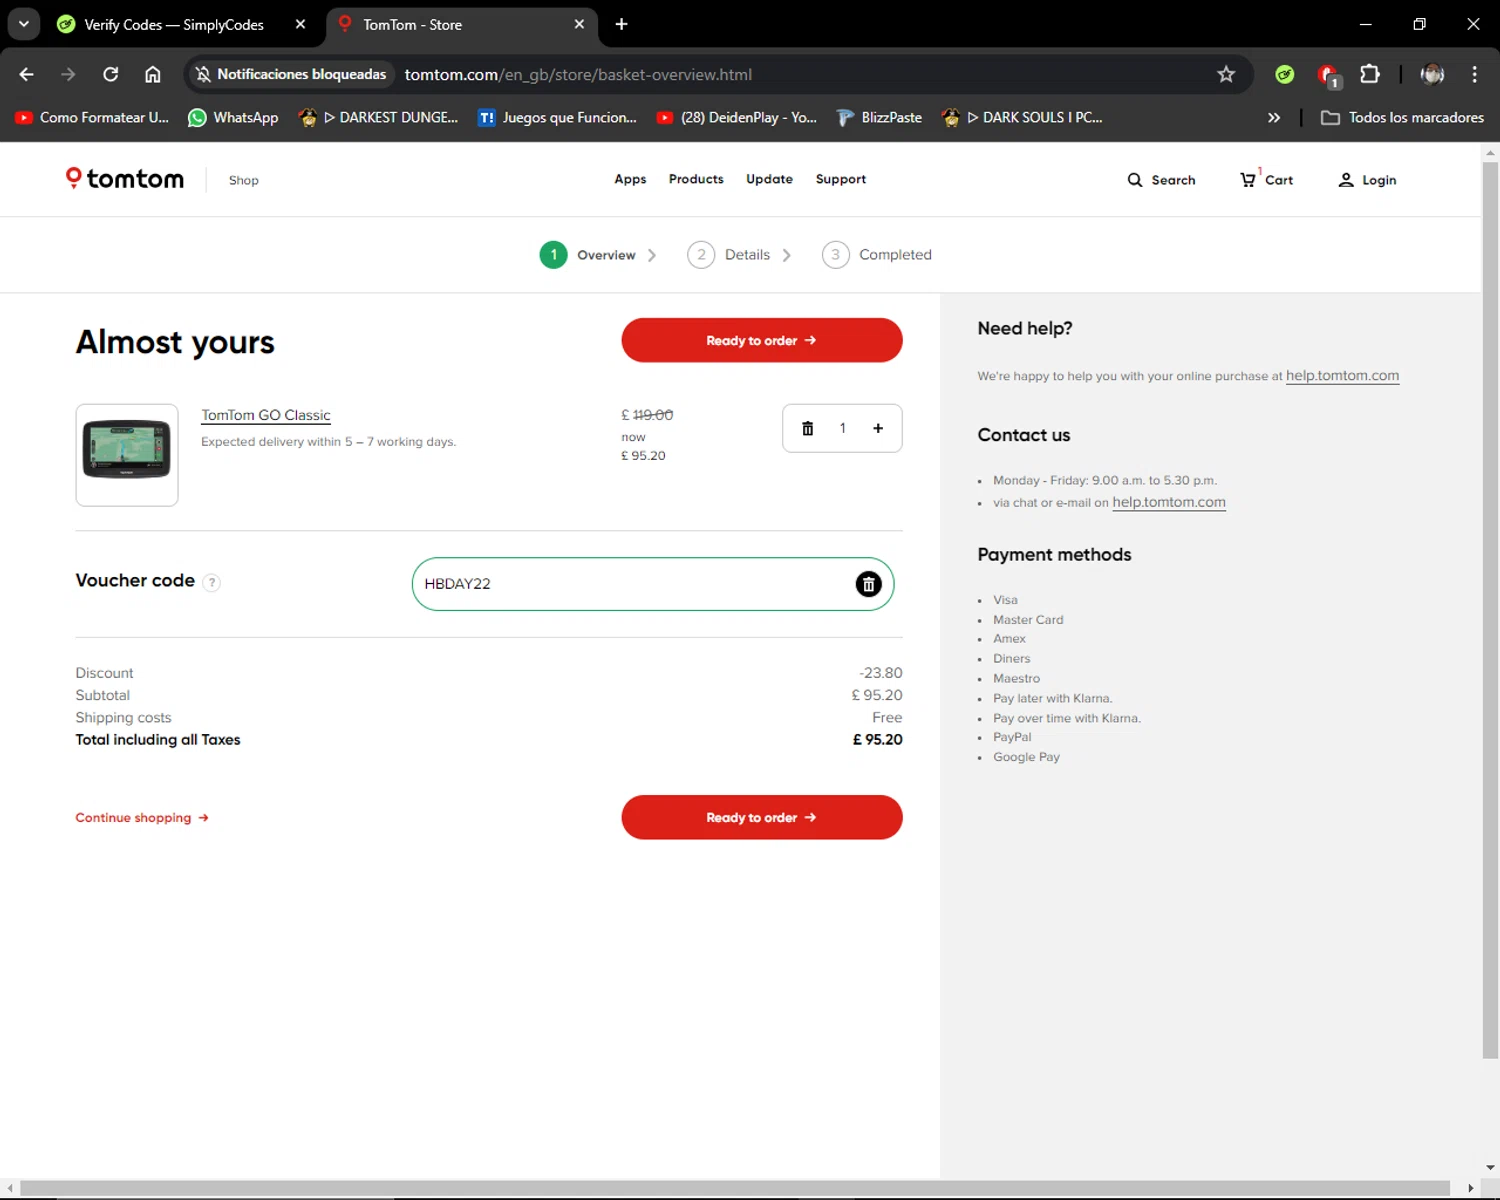Click the Free shipping costs value
Screen dimensions: 1500x1200
pyautogui.click(x=887, y=718)
